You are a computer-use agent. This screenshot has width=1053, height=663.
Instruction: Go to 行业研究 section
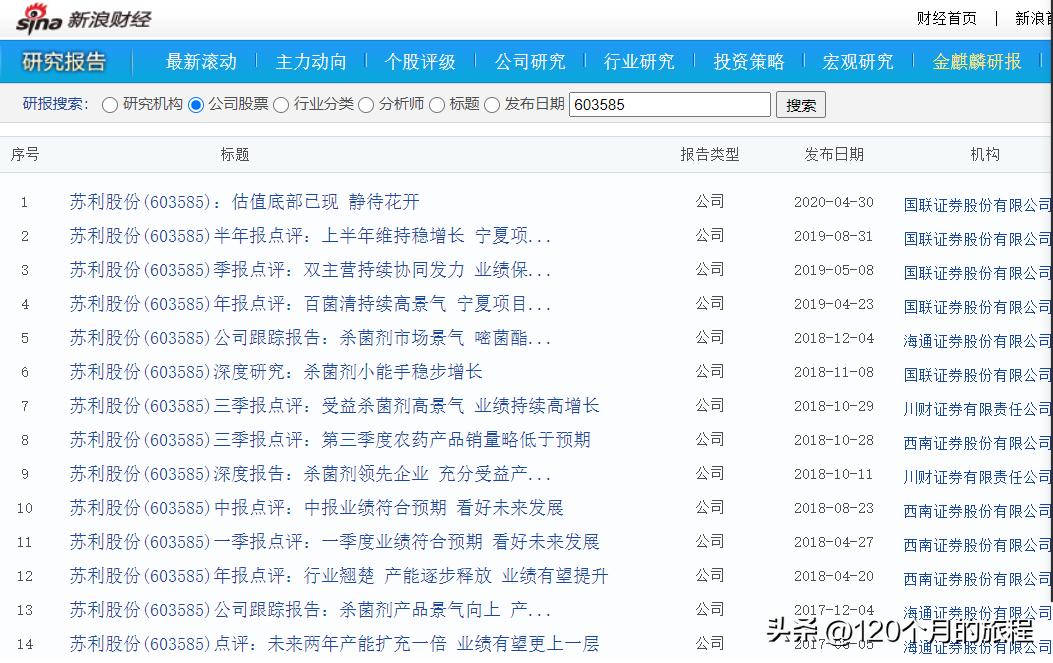pos(639,61)
